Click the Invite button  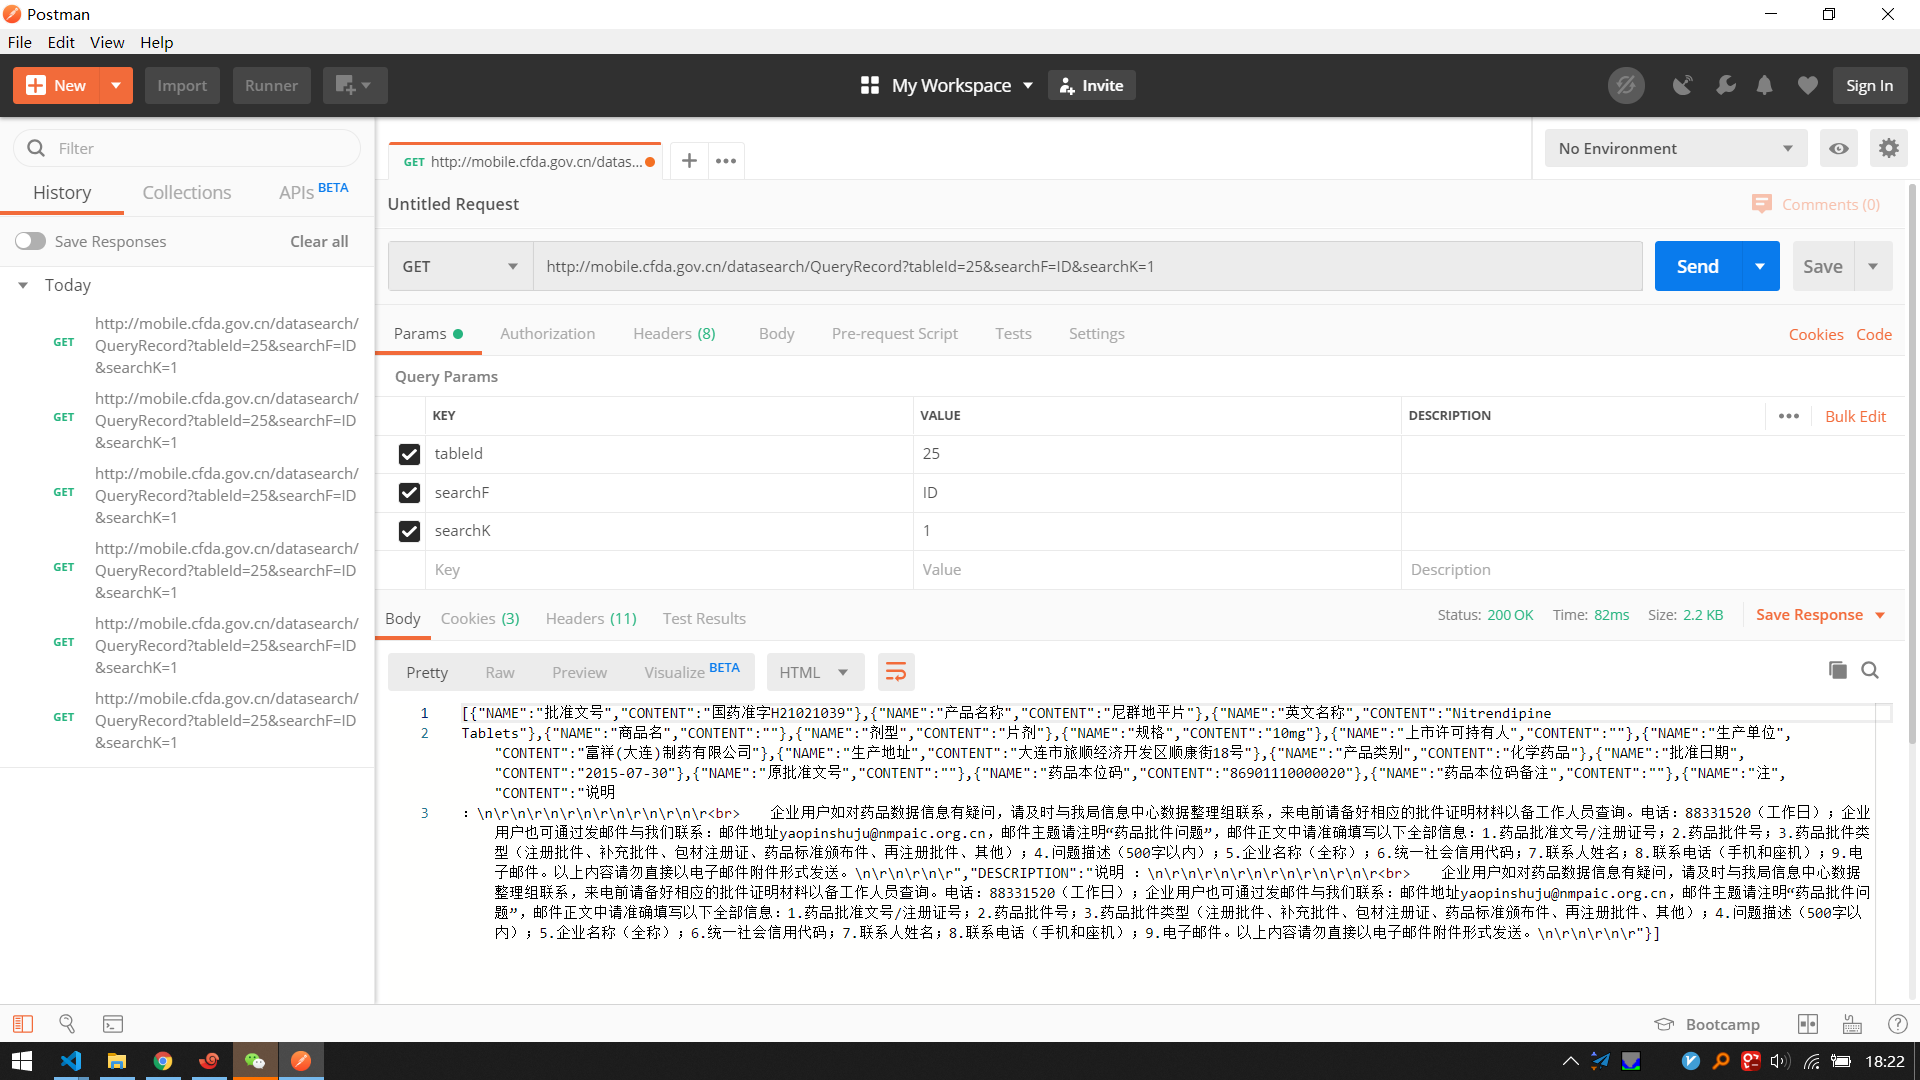[1092, 85]
